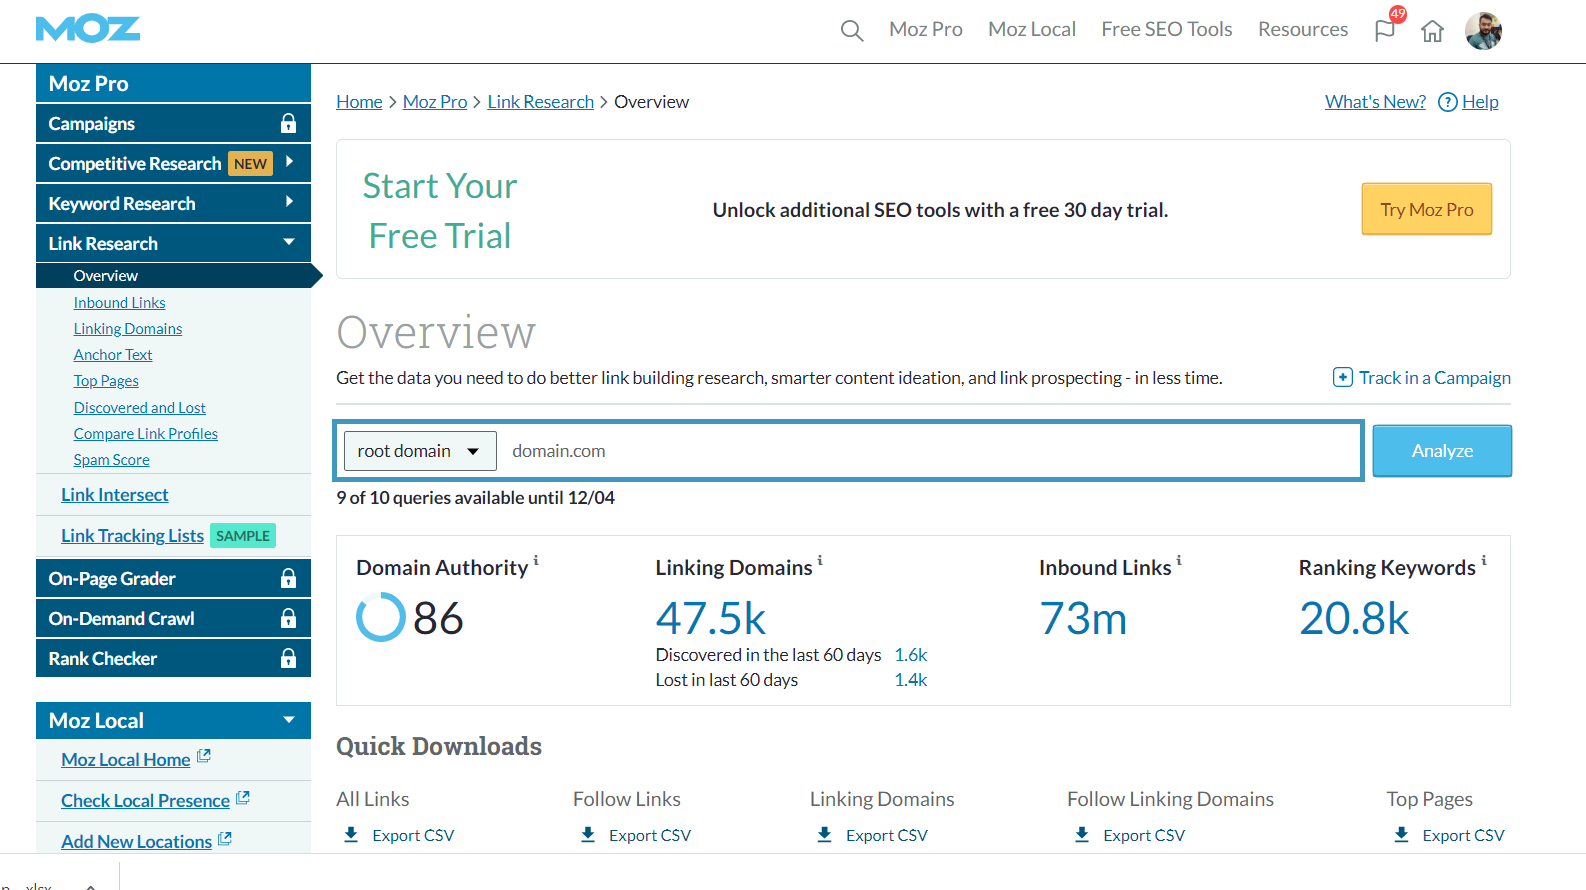Click the Track in a Campaign plus icon

(x=1343, y=377)
